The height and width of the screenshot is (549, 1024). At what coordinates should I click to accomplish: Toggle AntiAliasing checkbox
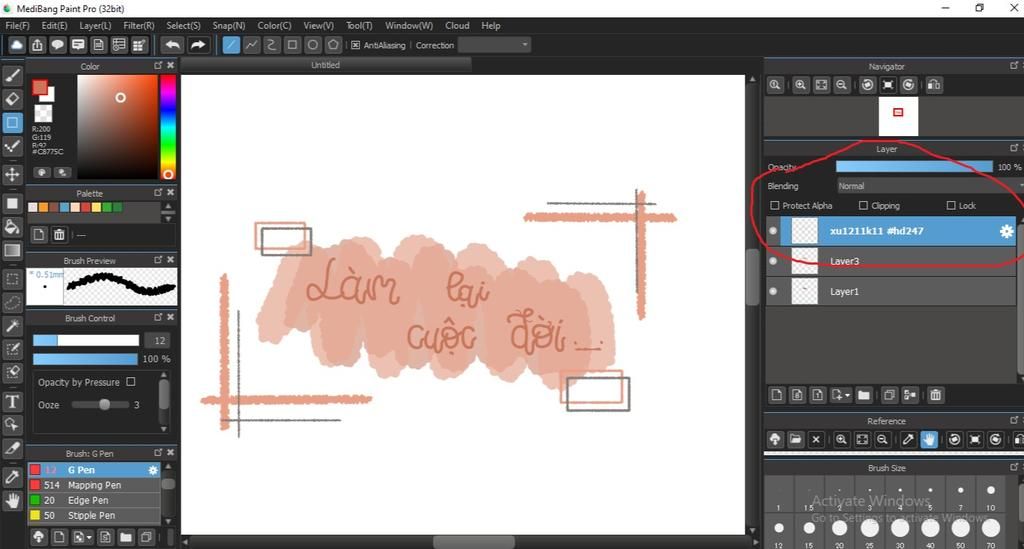coord(355,45)
